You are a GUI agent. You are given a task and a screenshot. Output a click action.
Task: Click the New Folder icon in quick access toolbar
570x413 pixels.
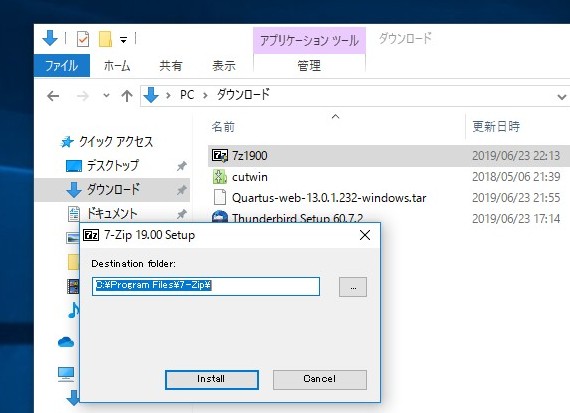coord(105,39)
